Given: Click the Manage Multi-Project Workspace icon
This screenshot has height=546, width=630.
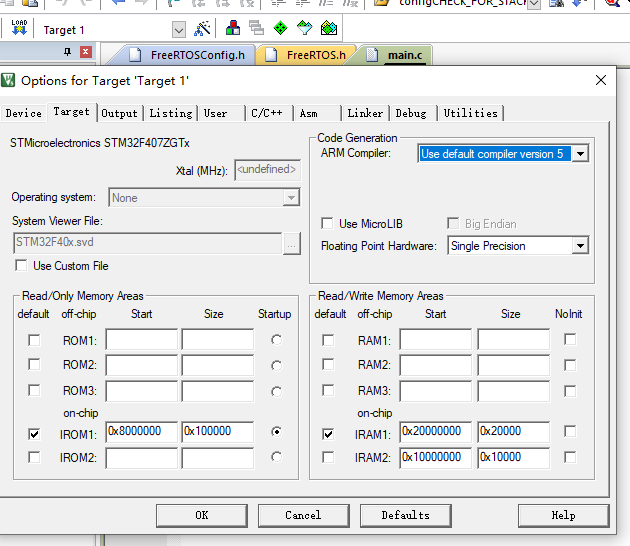Looking at the screenshot, I should [256, 28].
